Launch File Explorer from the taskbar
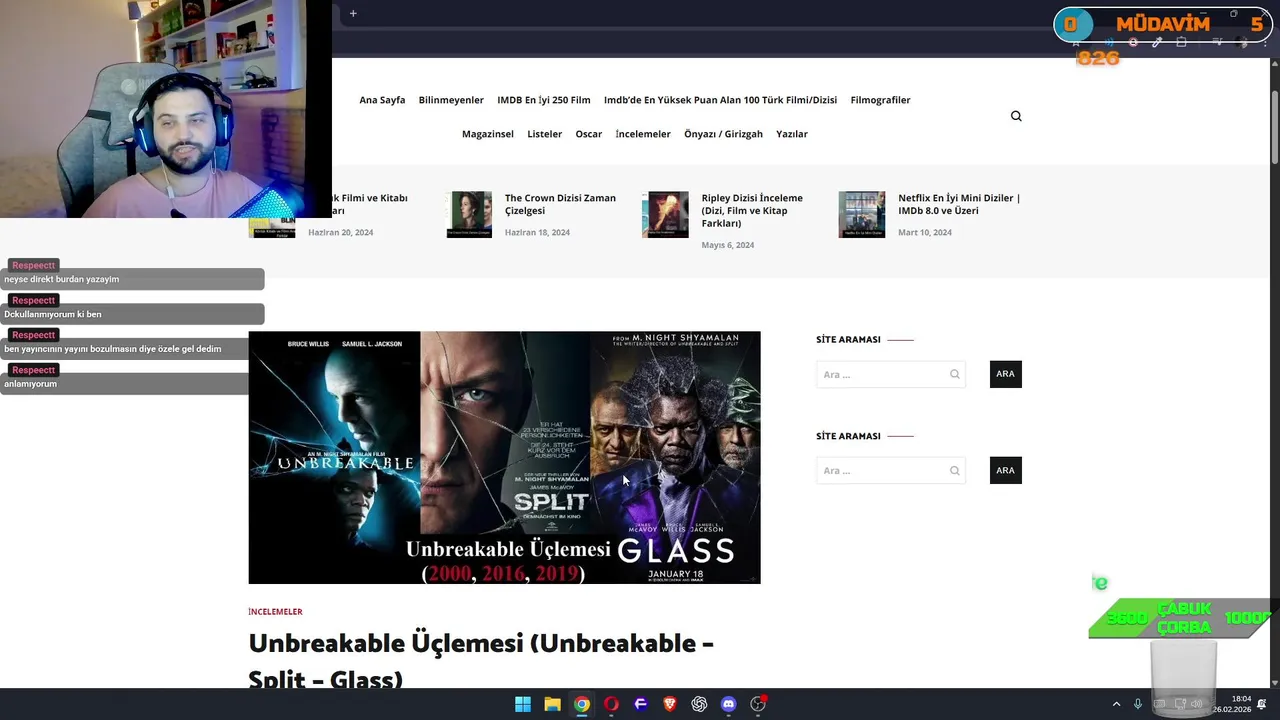Viewport: 1280px width, 720px height. point(552,704)
